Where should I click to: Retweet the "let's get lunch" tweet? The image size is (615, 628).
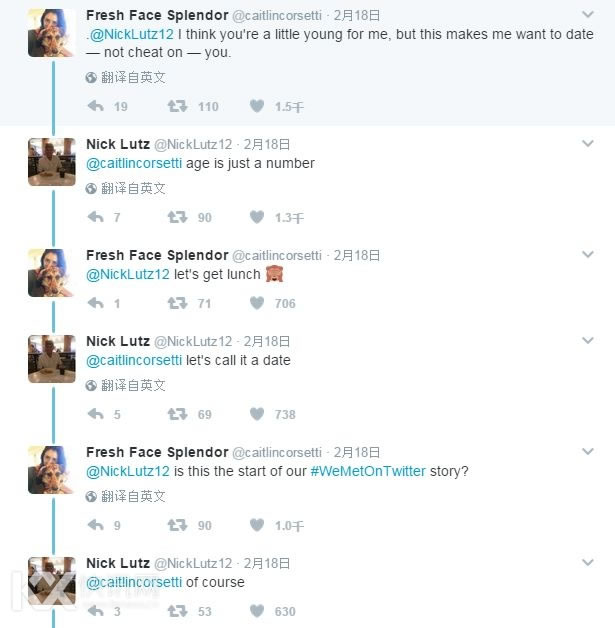[x=177, y=303]
